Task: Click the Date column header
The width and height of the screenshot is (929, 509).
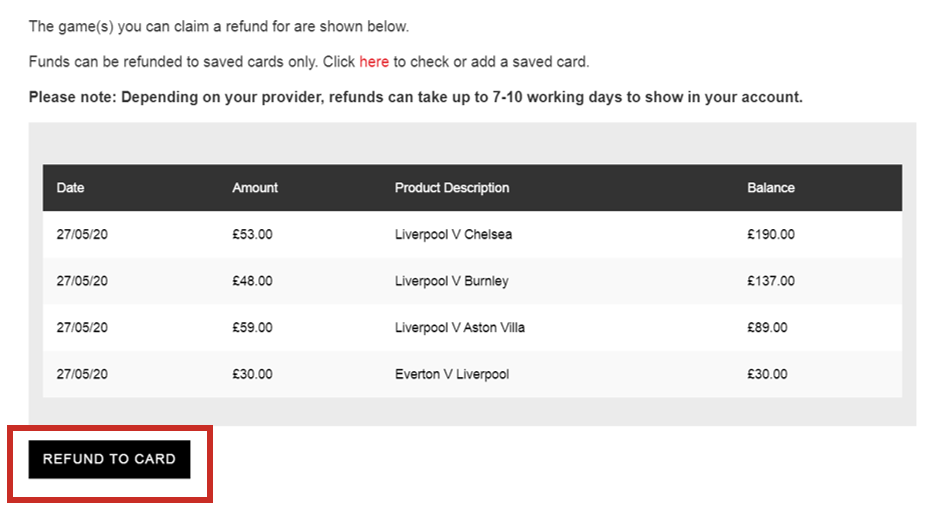Action: pos(71,188)
